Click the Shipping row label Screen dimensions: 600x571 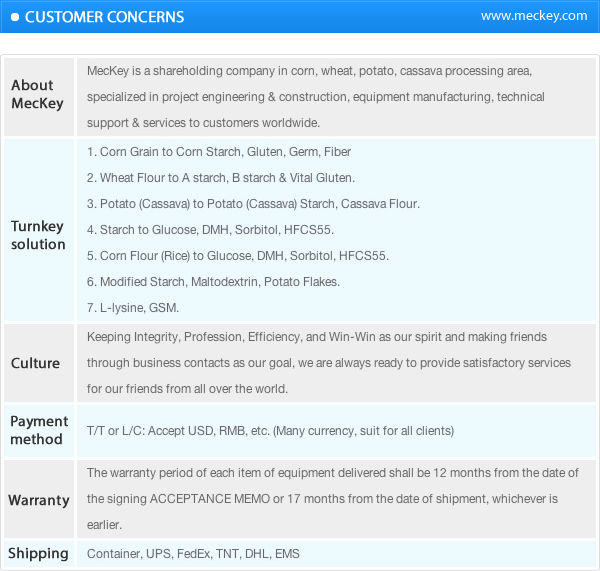point(39,553)
